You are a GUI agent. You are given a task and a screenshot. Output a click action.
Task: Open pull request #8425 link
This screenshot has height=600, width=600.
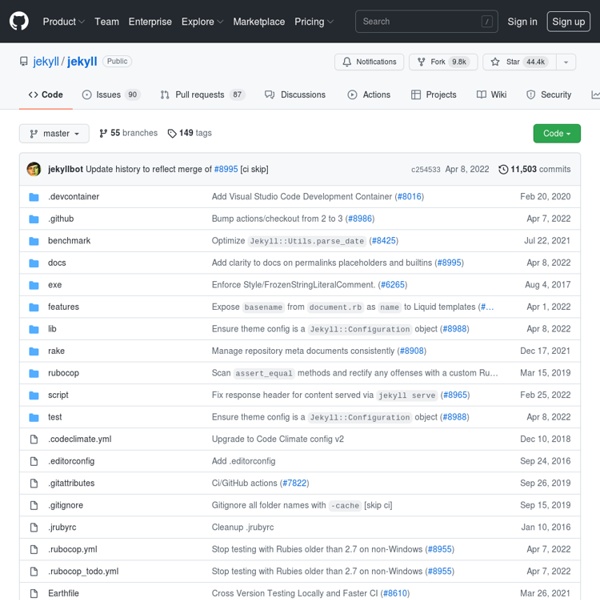tap(384, 241)
